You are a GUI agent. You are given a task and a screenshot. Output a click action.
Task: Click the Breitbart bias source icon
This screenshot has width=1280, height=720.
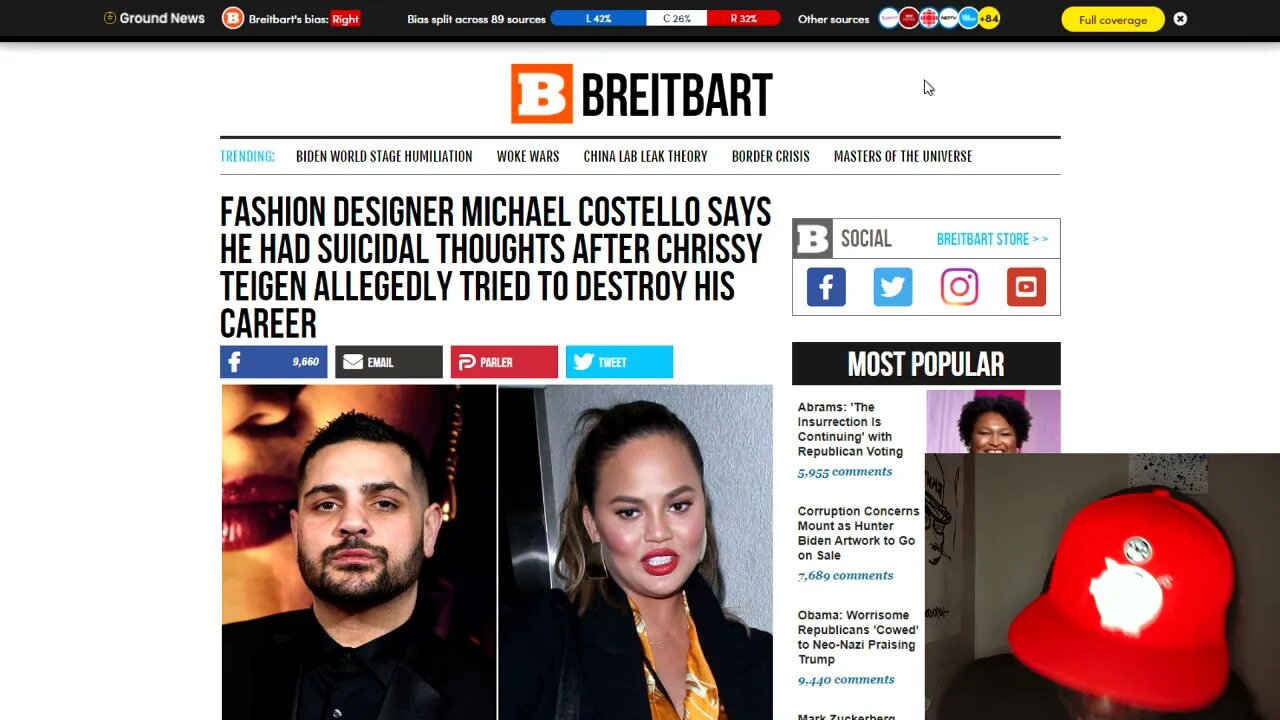tap(233, 18)
